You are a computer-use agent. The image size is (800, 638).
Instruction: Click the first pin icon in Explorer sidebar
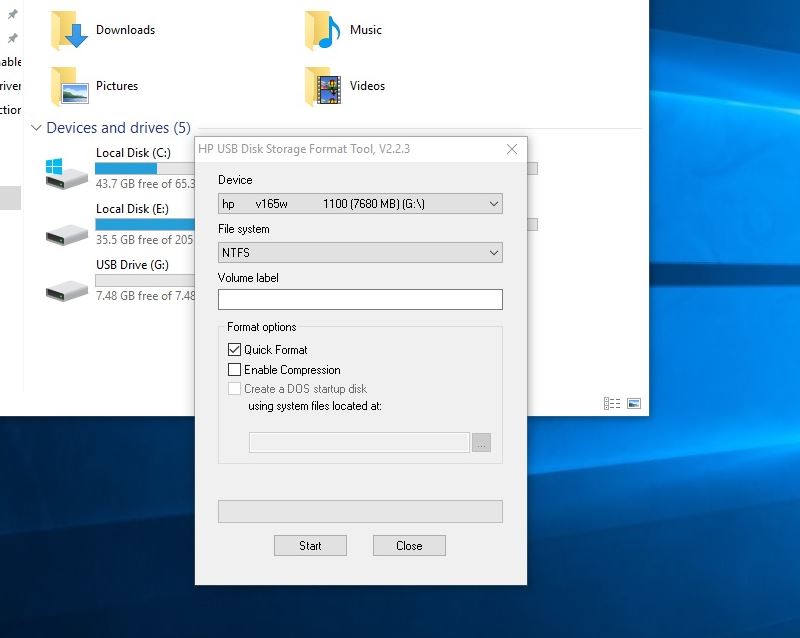point(13,14)
